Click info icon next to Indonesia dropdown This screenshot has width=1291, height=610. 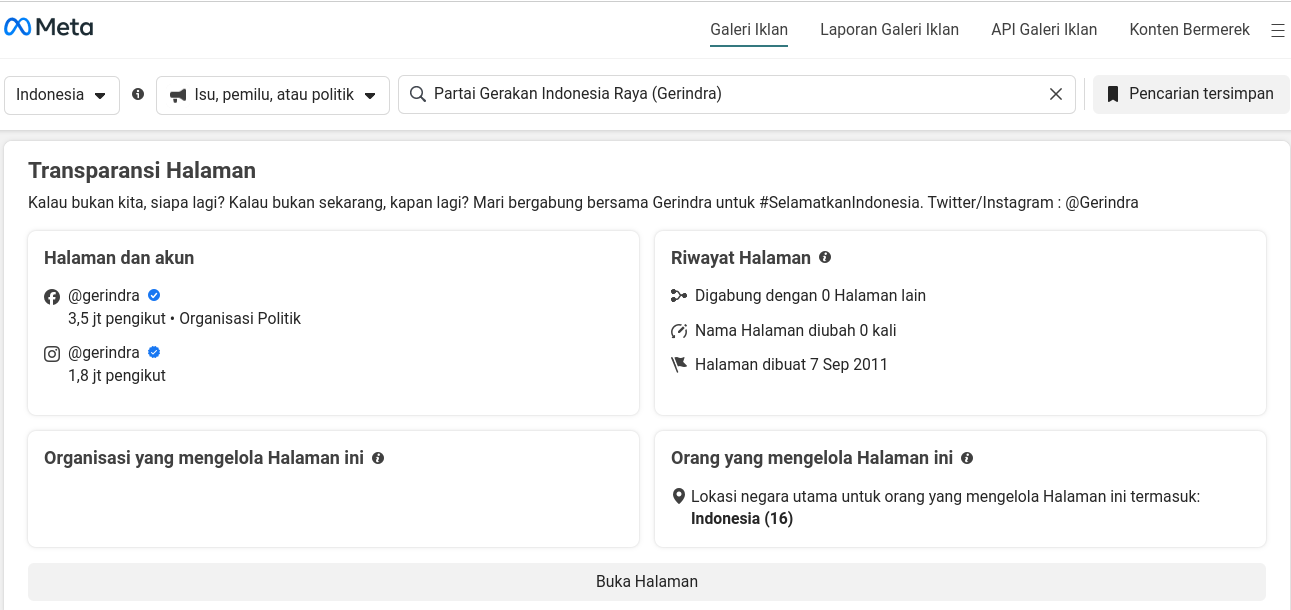tap(138, 94)
